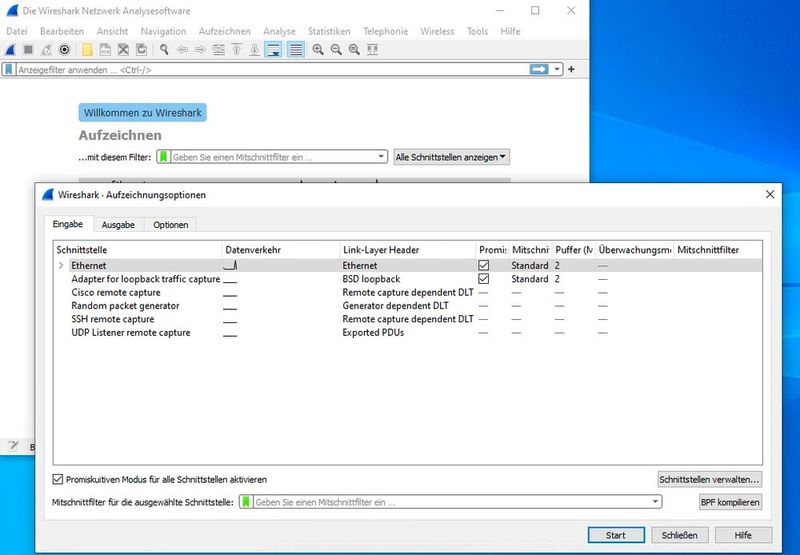Click the Schließen button
The width and height of the screenshot is (800, 555).
[679, 535]
